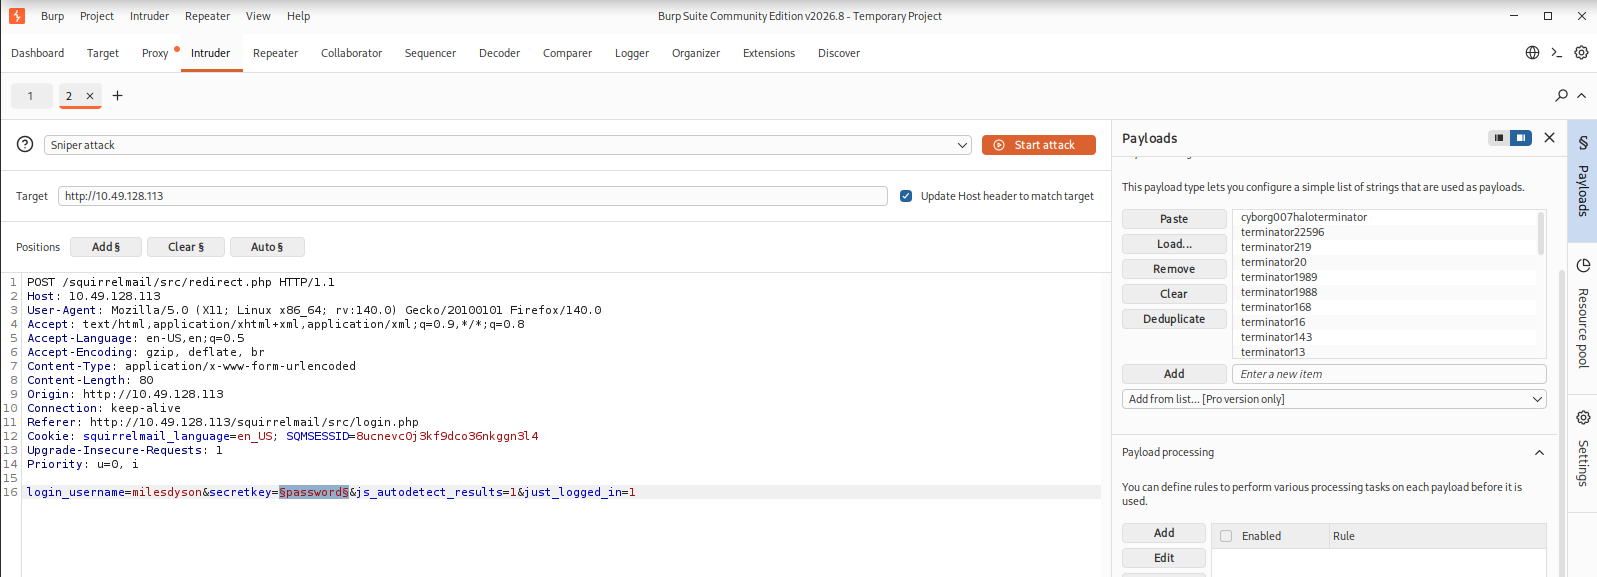Select payload cyborg007haloterminator in the list
Screen dimensions: 1597x577
(x=1304, y=217)
